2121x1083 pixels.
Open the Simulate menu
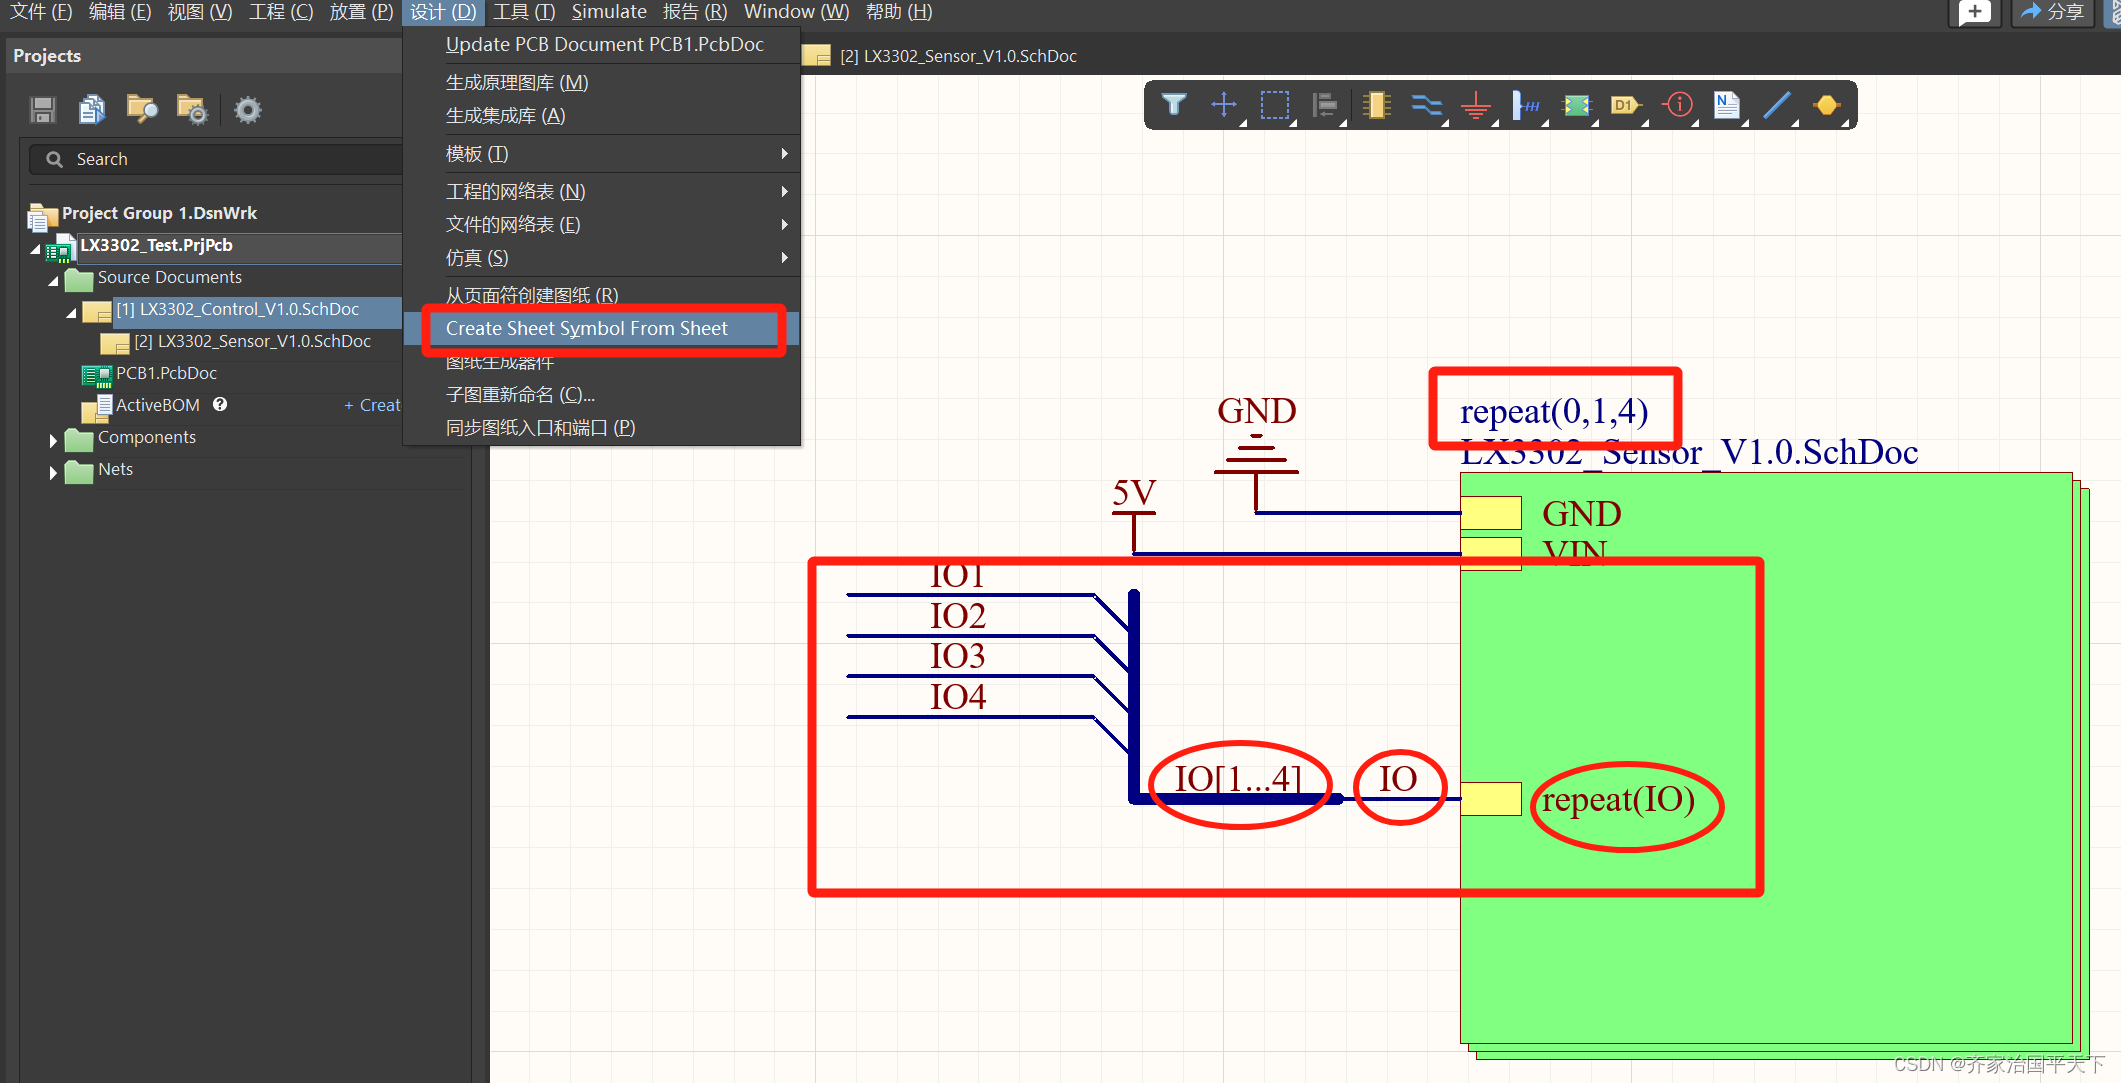pos(608,12)
